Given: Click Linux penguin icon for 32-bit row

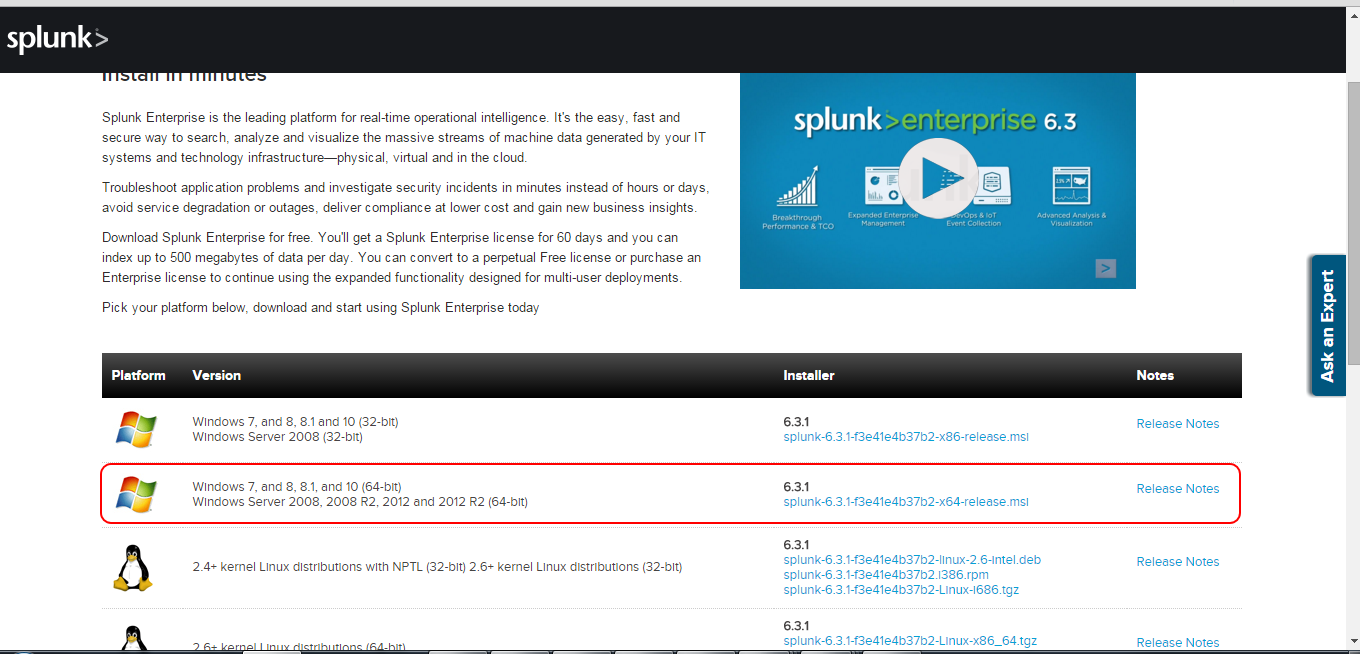Looking at the screenshot, I should [x=133, y=568].
